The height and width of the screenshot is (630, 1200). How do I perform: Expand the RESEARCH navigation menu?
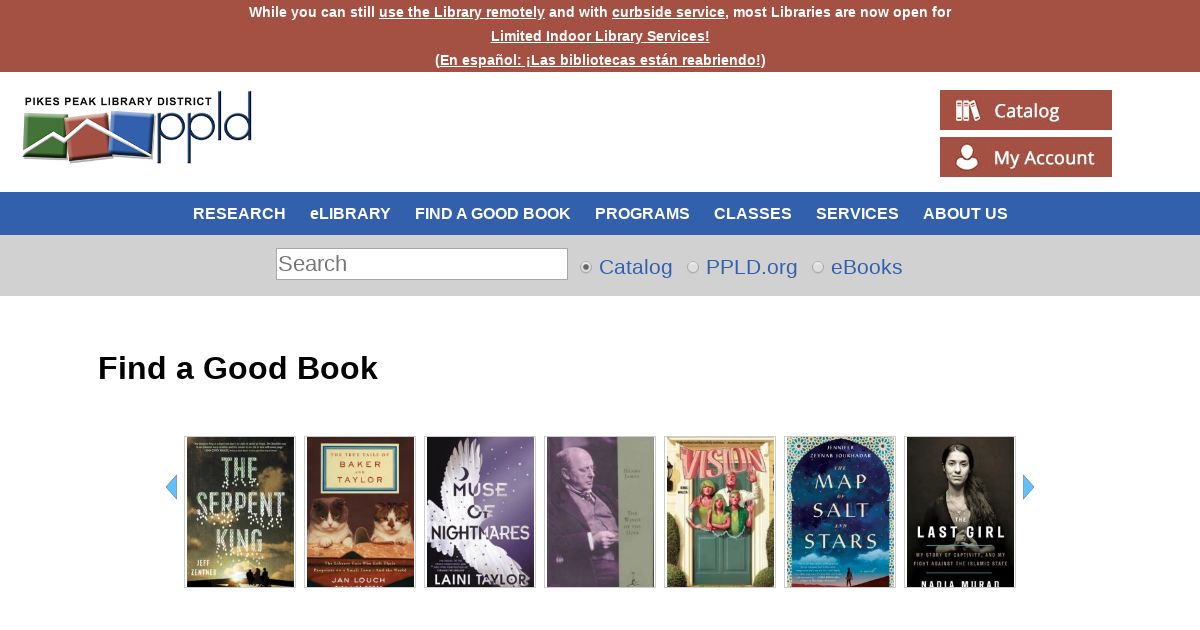[239, 214]
